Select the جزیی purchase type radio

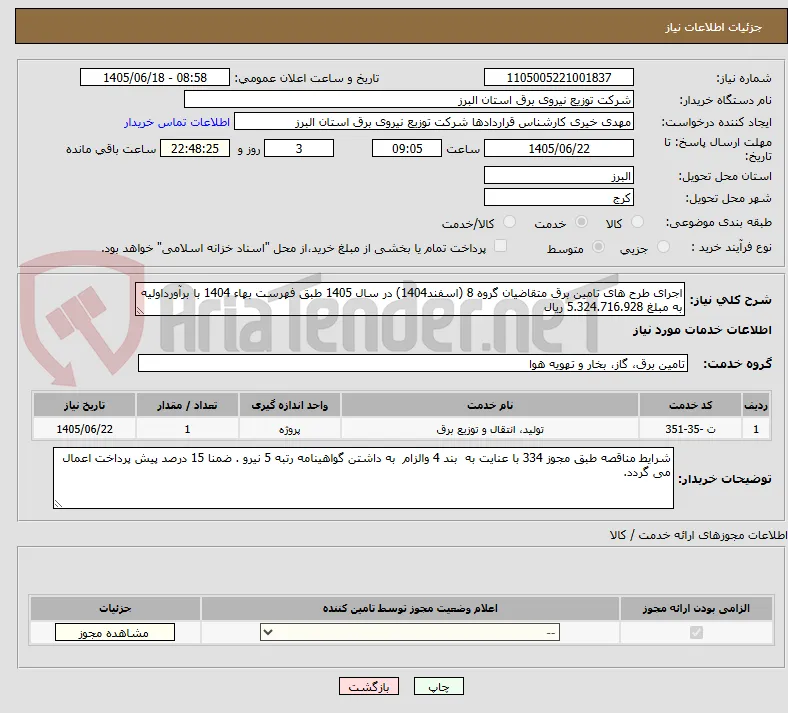click(x=663, y=246)
